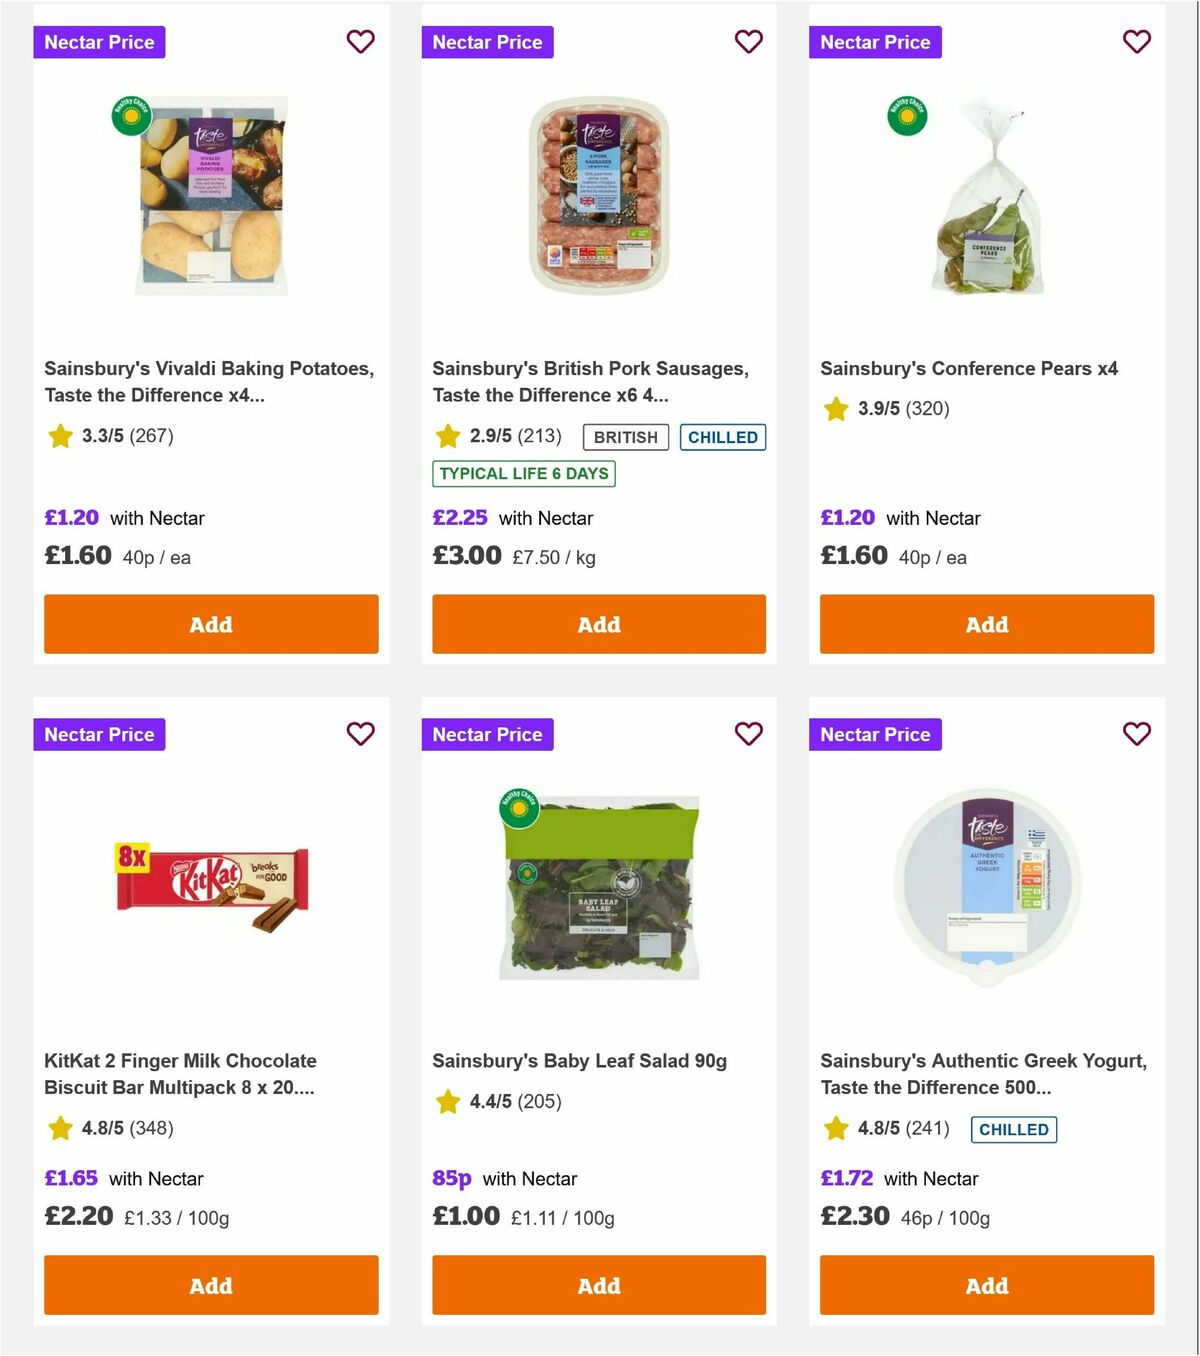The width and height of the screenshot is (1200, 1356).
Task: Click the Greek Yogurt product image
Action: 986,885
